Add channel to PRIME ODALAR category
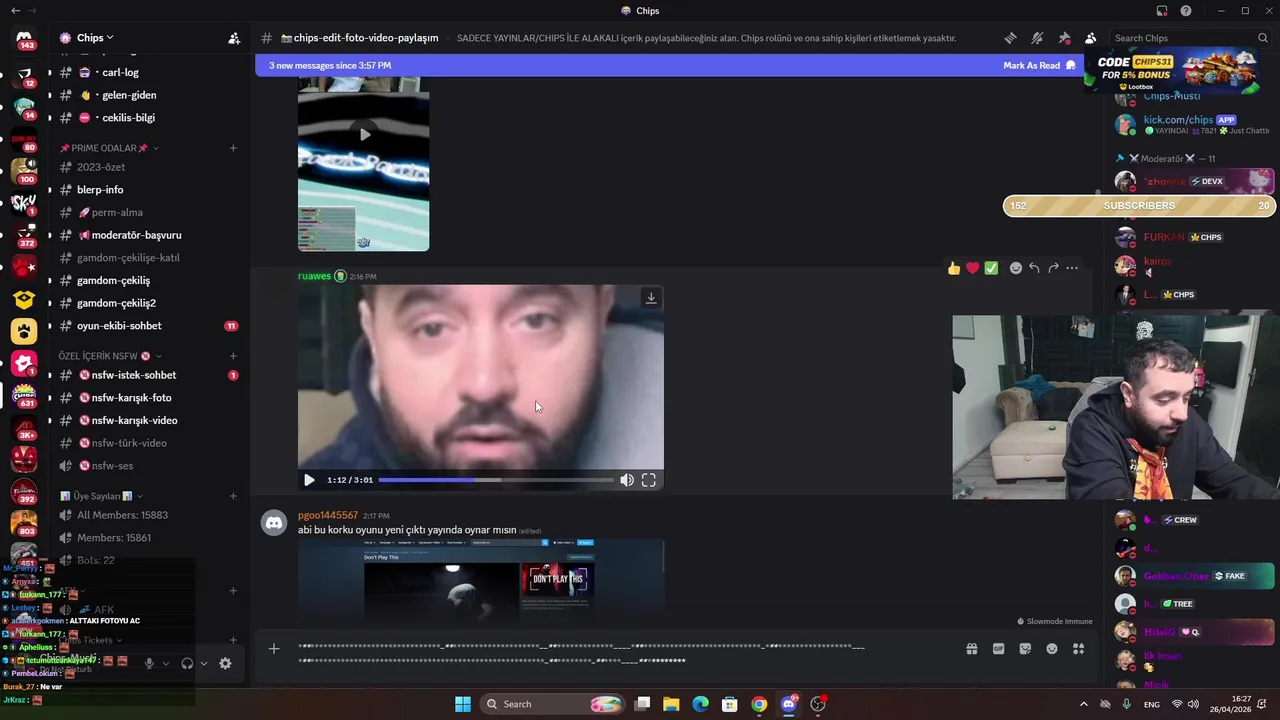The height and width of the screenshot is (720, 1280). pyautogui.click(x=233, y=148)
